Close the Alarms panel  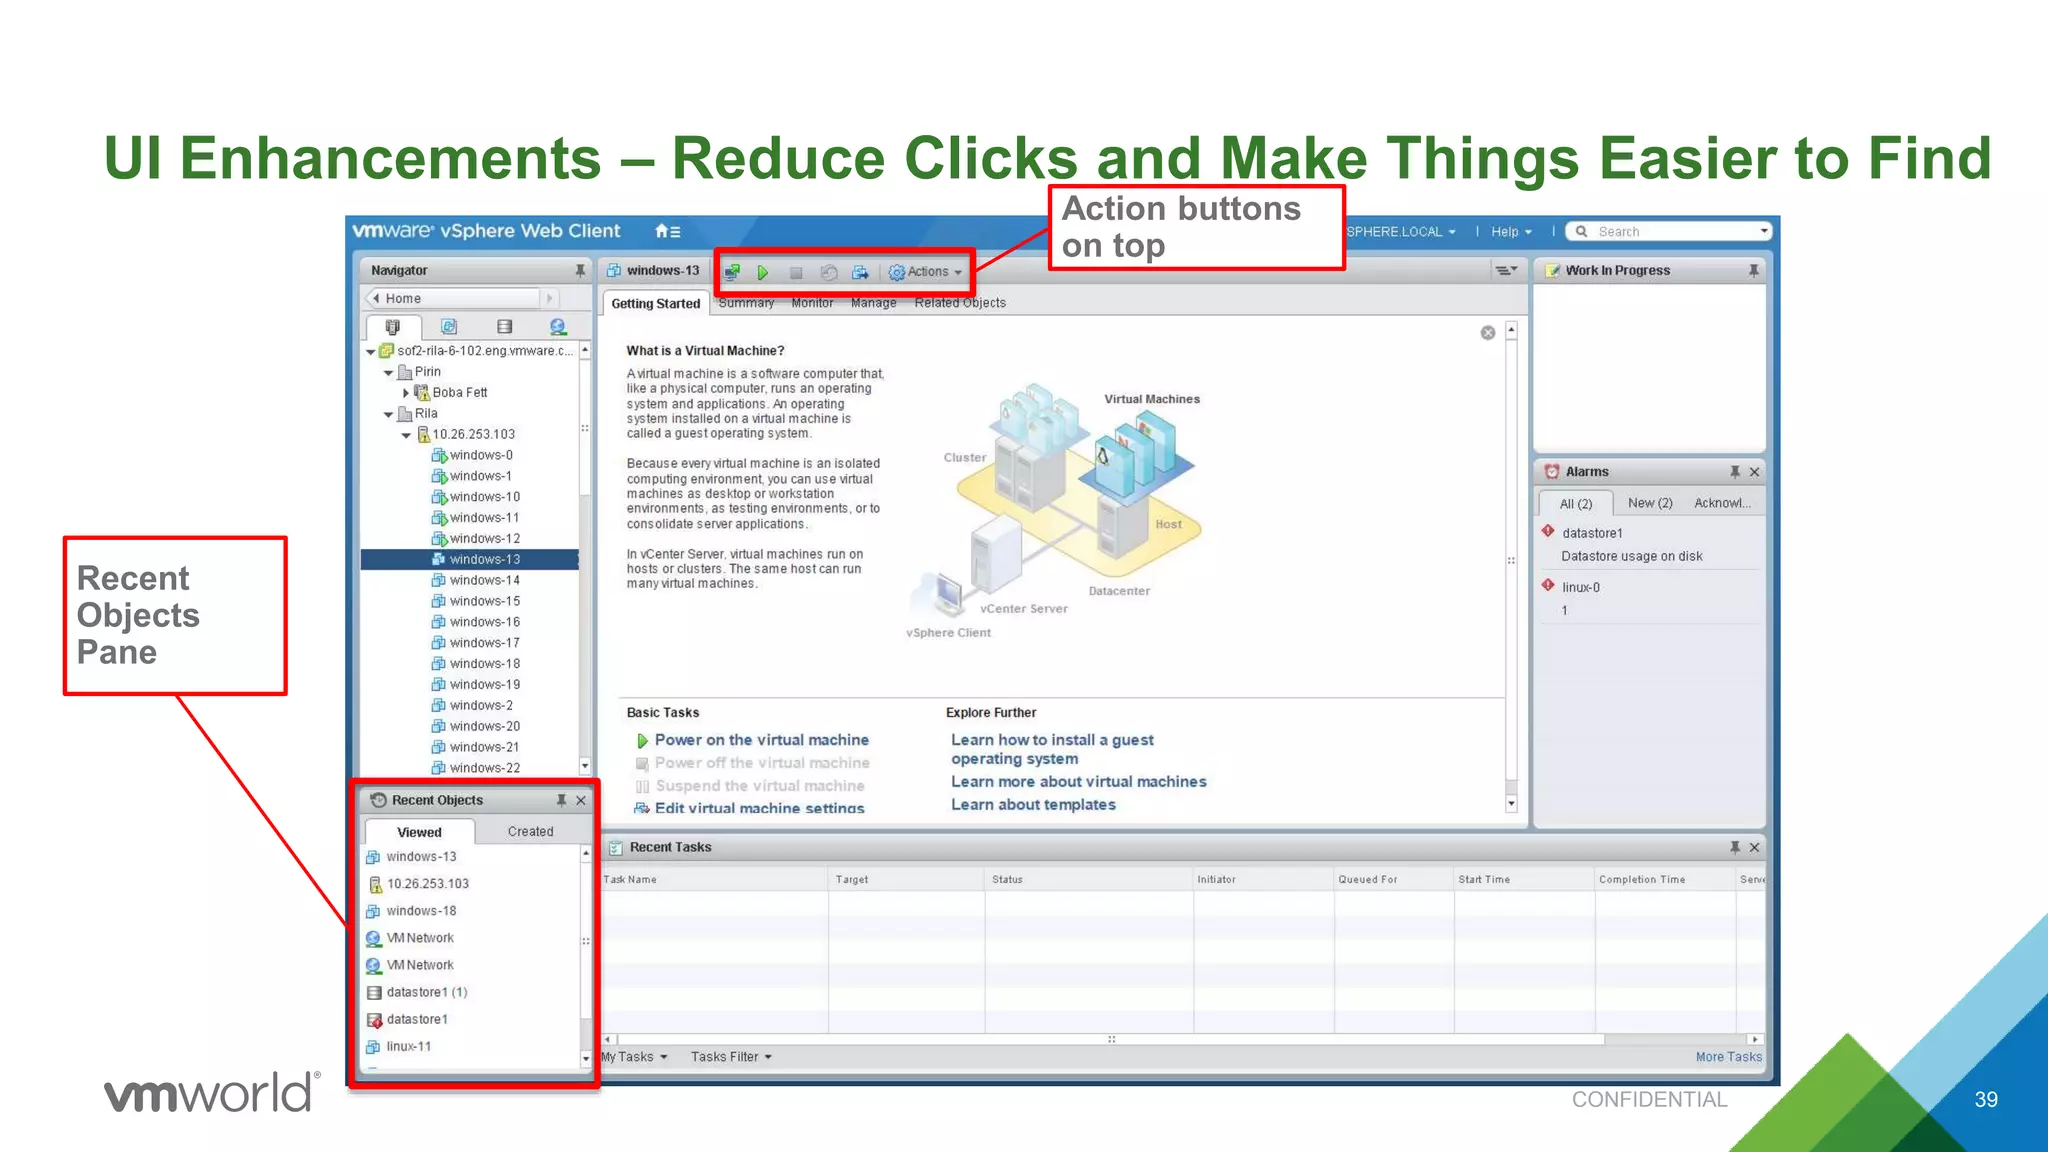[x=1755, y=472]
